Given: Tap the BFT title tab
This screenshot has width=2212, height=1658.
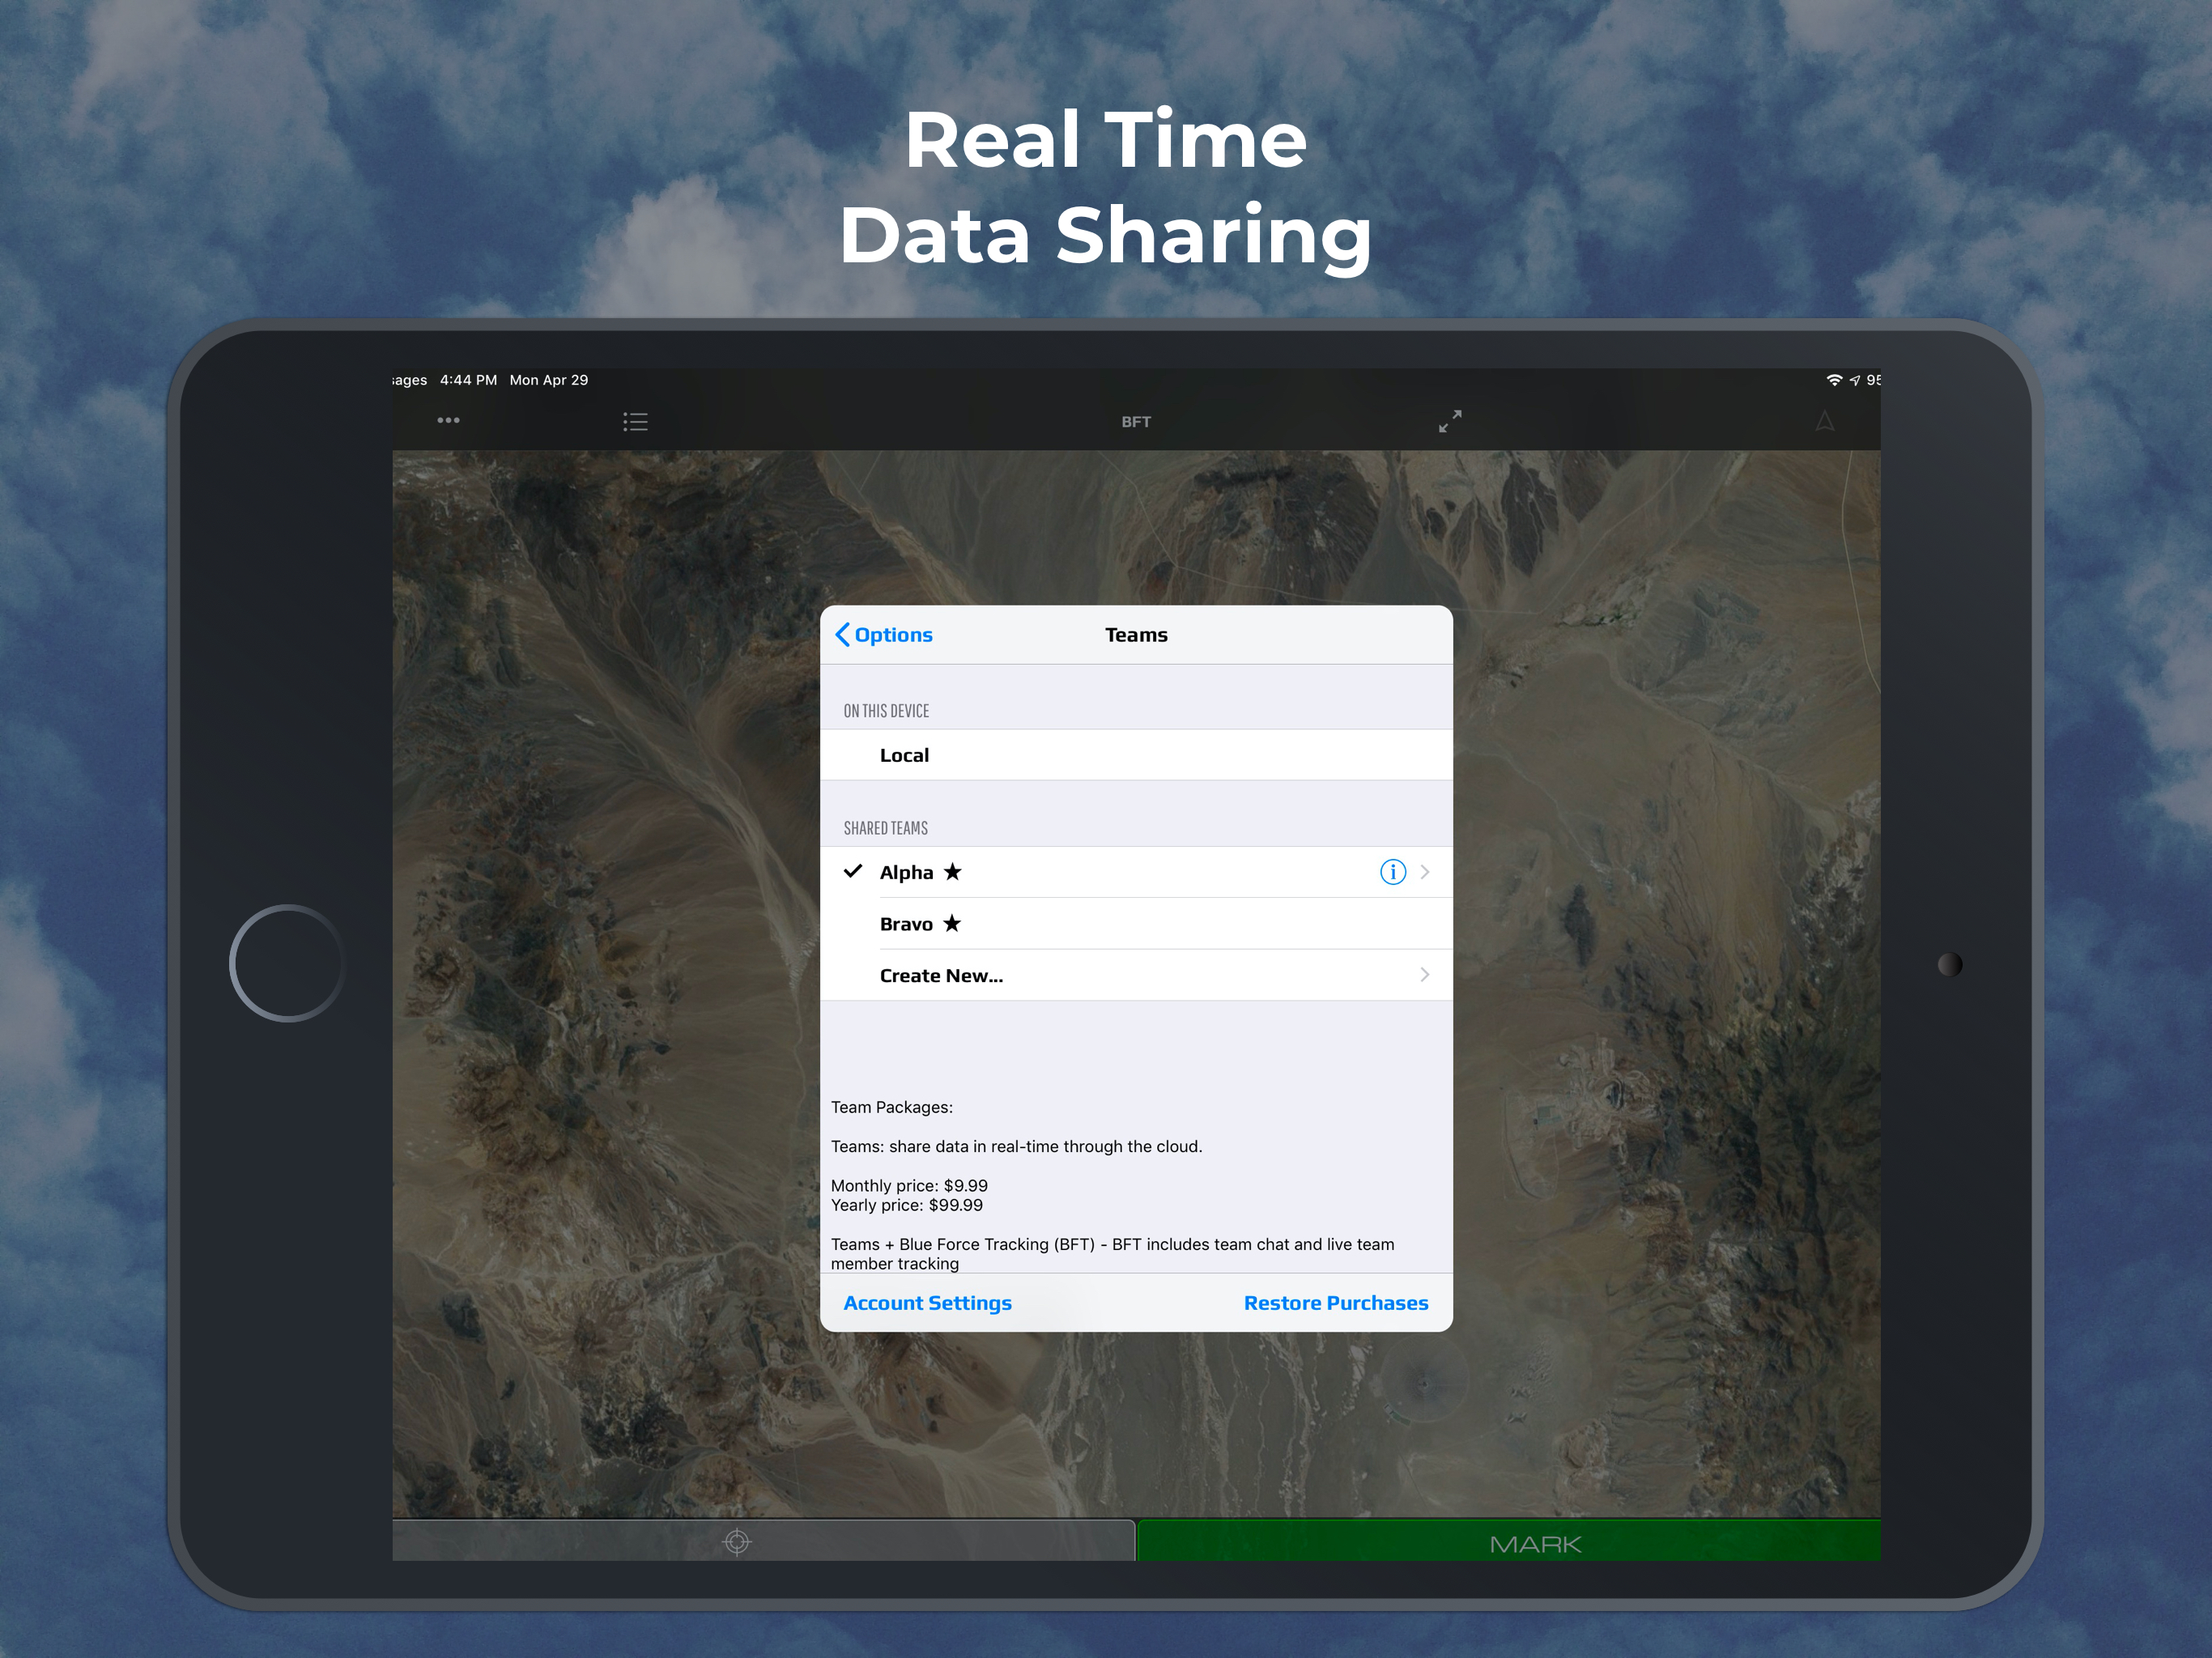Looking at the screenshot, I should tap(1136, 422).
